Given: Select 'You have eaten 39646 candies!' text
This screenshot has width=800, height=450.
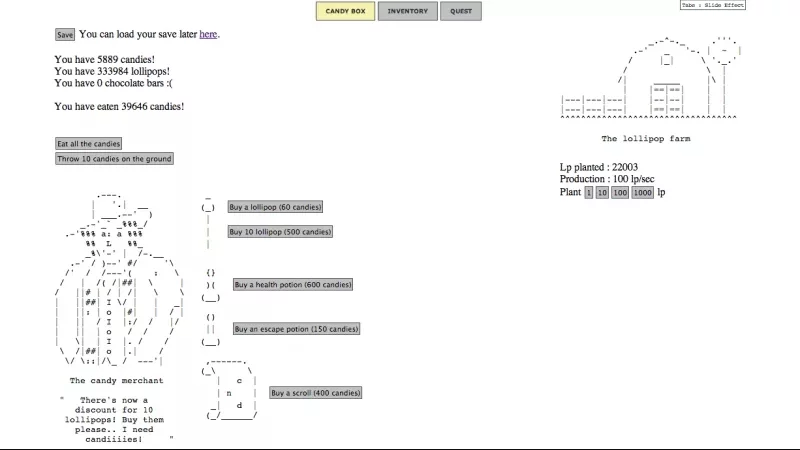Looking at the screenshot, I should pyautogui.click(x=119, y=107).
